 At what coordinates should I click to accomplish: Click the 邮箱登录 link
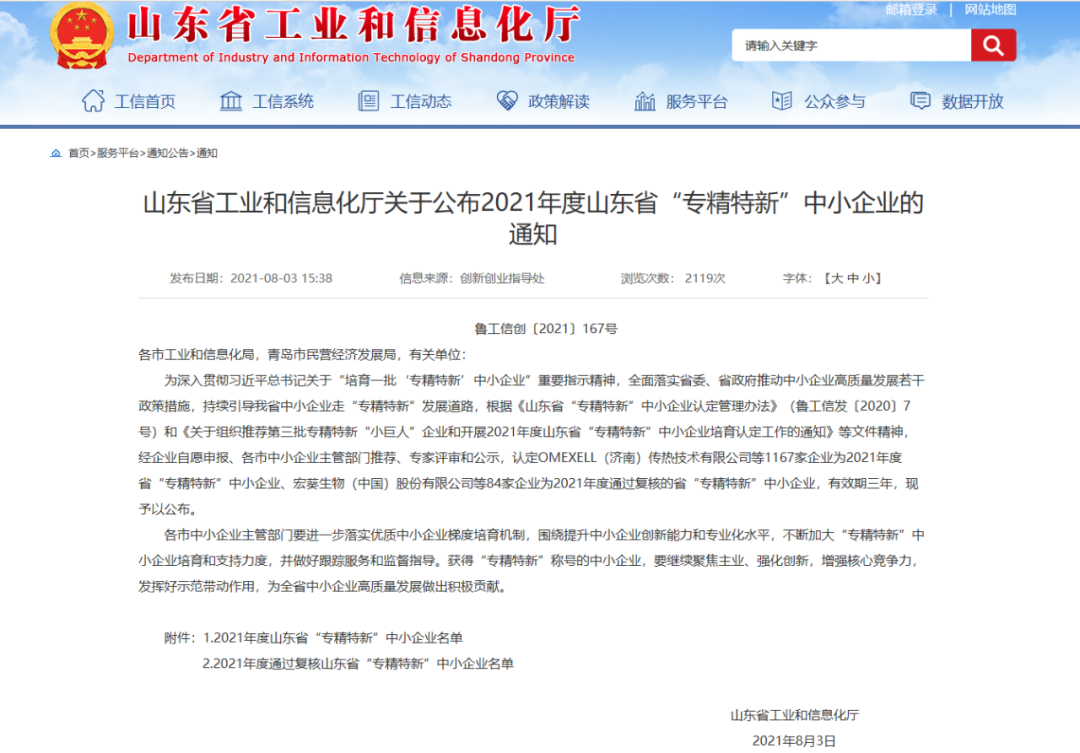point(911,10)
